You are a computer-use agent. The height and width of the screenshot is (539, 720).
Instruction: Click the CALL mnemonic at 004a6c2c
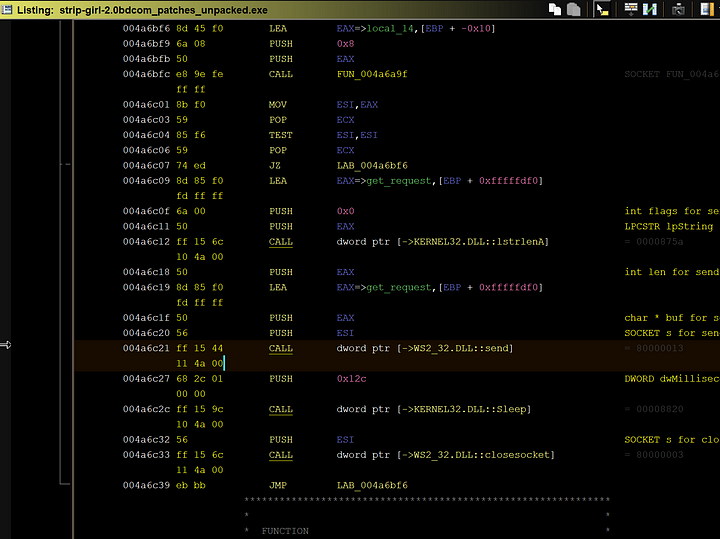click(281, 409)
